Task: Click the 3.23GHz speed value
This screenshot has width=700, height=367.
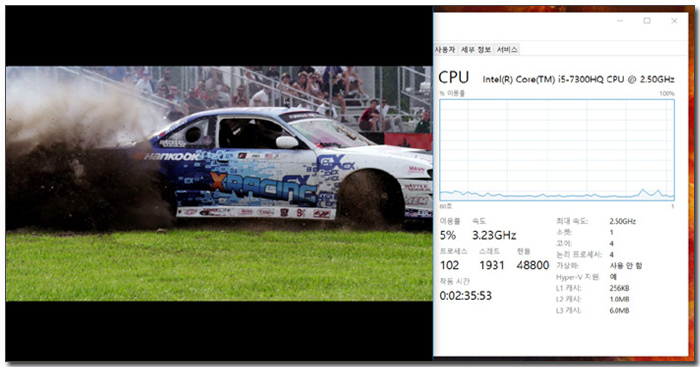Action: point(494,235)
